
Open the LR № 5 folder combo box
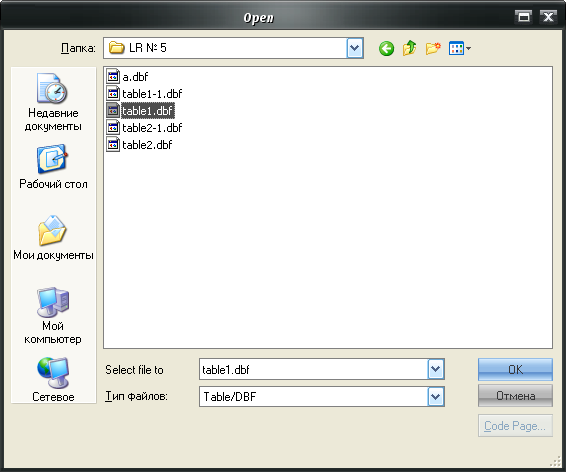click(x=233, y=48)
